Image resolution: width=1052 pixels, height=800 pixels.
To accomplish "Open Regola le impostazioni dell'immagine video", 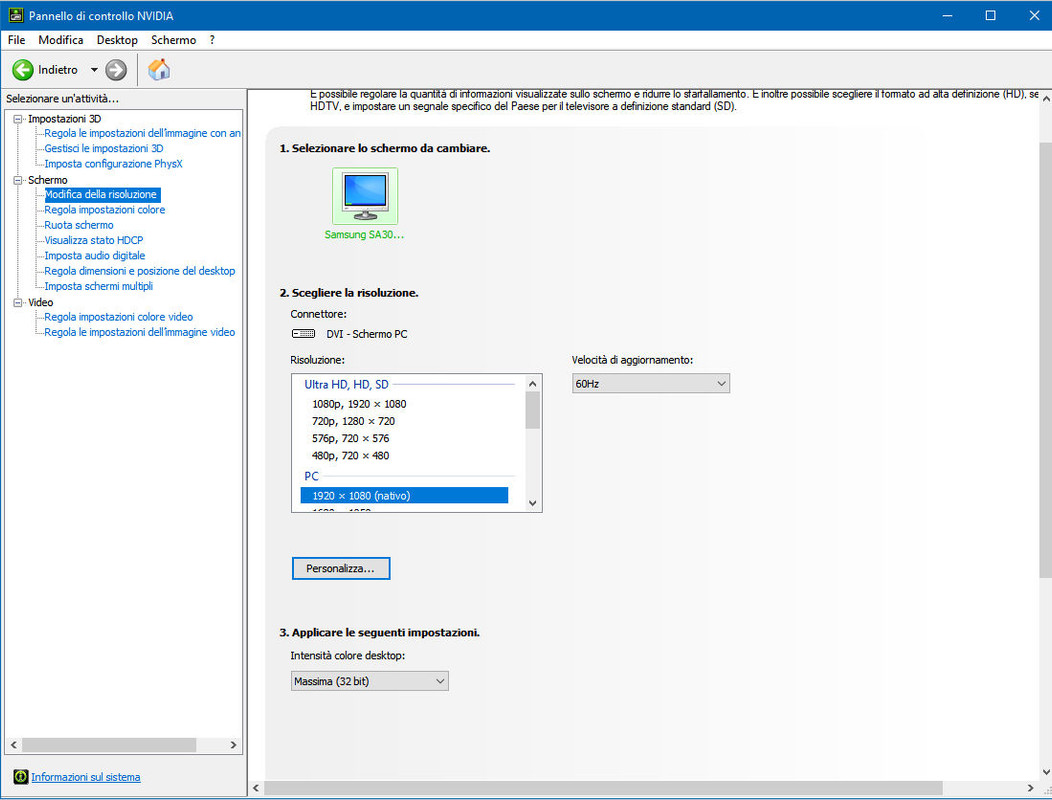I will (x=140, y=332).
